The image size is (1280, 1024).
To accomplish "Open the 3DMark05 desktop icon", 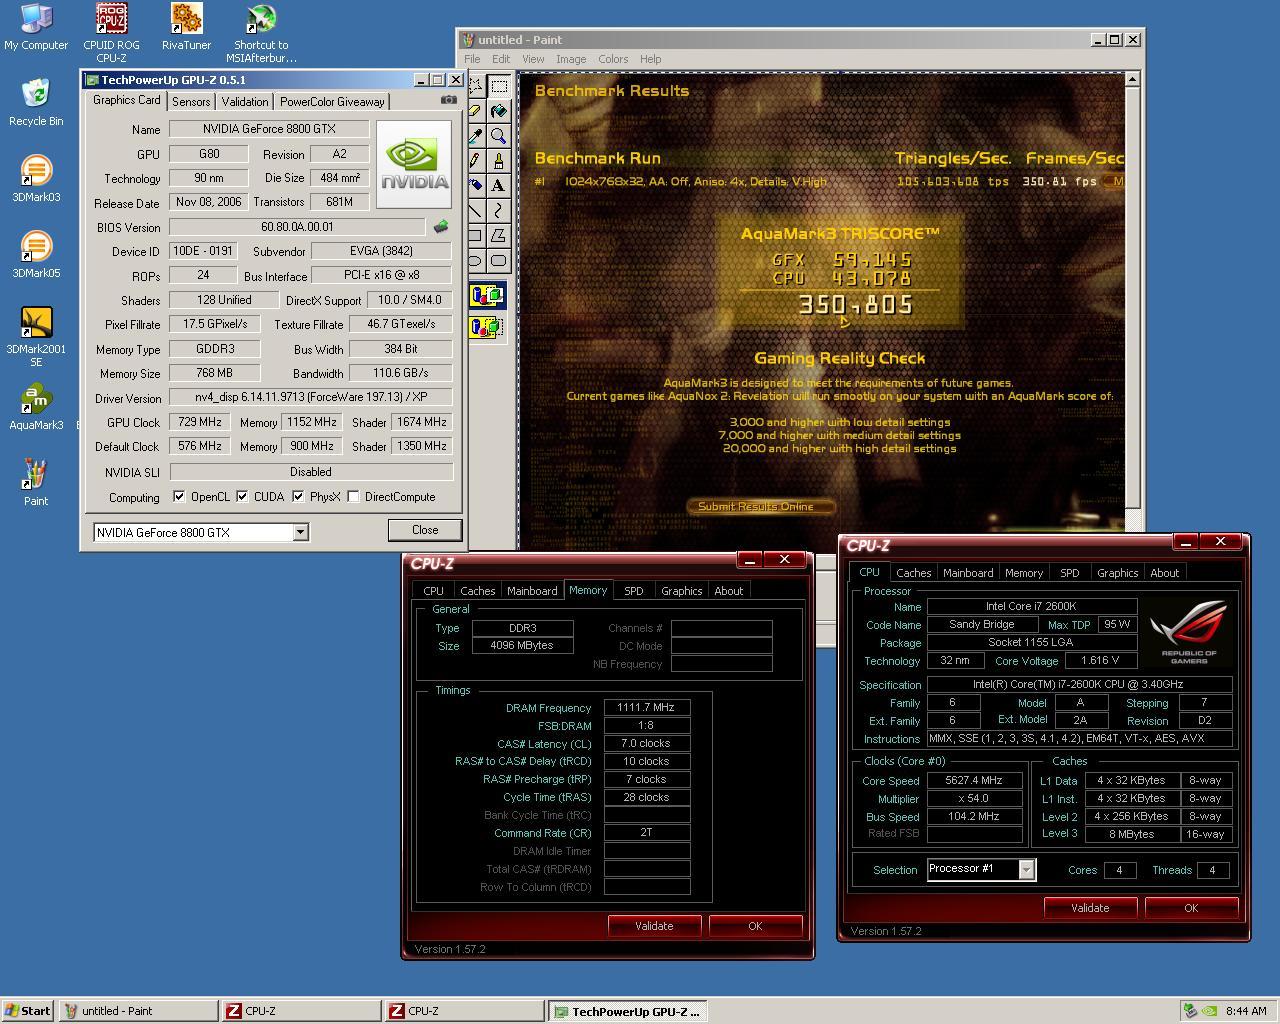I will click(36, 255).
